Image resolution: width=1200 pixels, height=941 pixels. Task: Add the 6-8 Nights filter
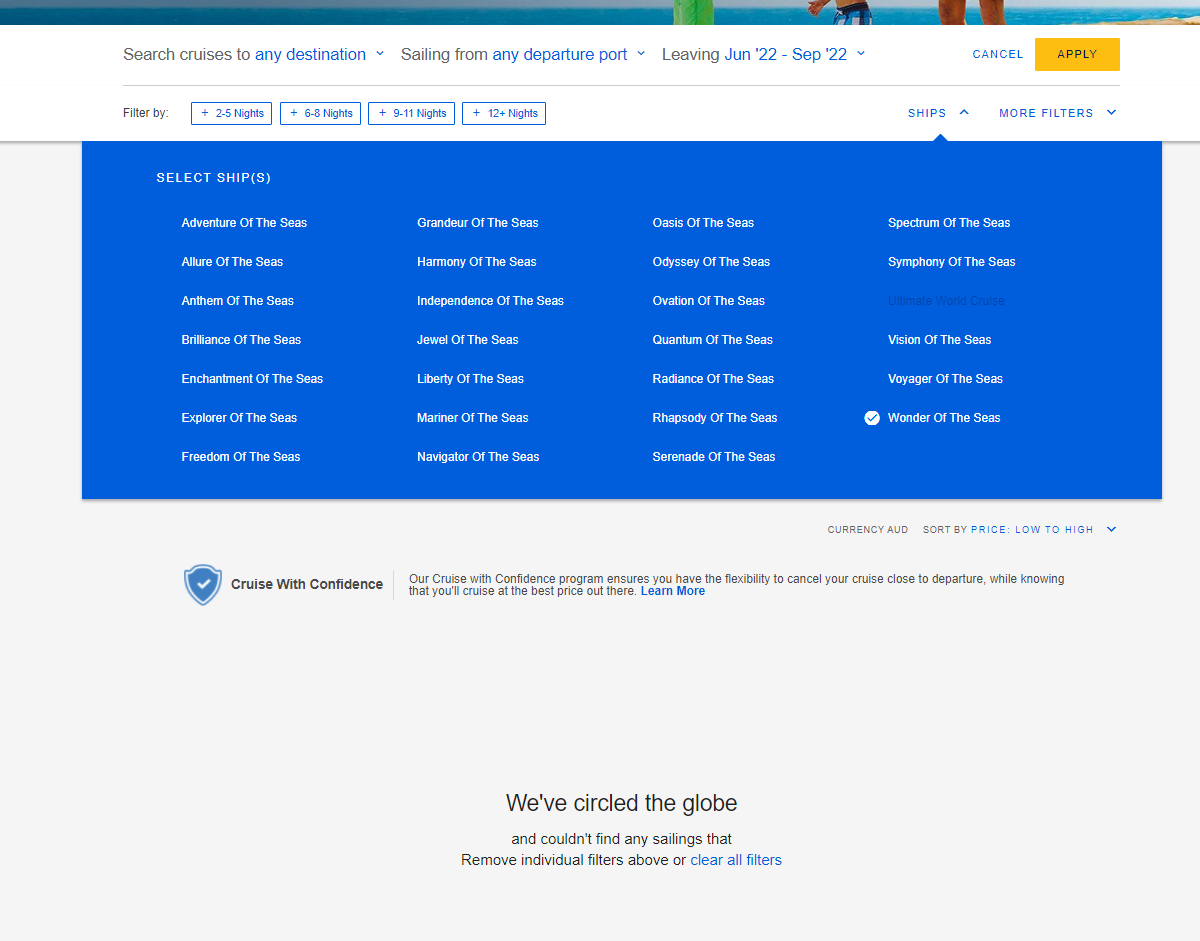pos(320,113)
